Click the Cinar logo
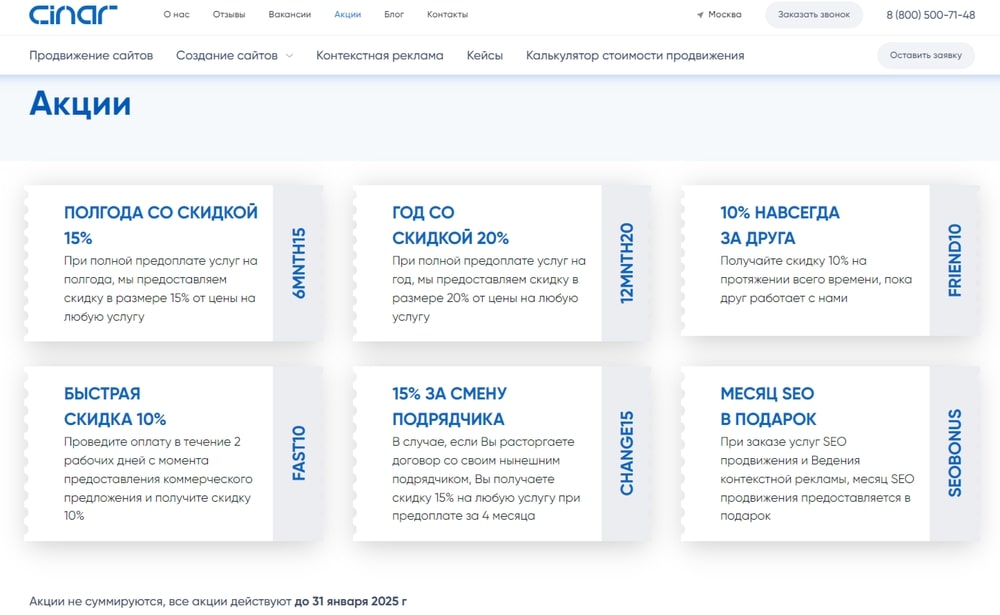This screenshot has height=615, width=1000. point(73,14)
